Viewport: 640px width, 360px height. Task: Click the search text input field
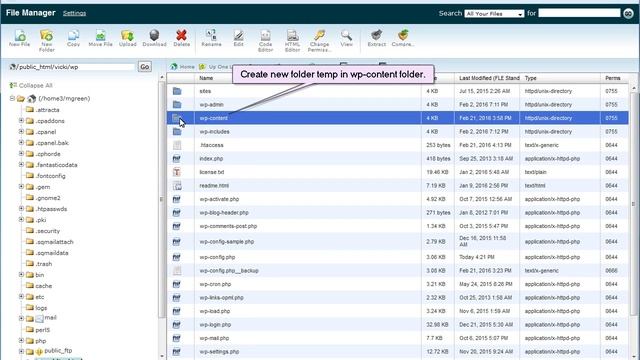coord(579,13)
